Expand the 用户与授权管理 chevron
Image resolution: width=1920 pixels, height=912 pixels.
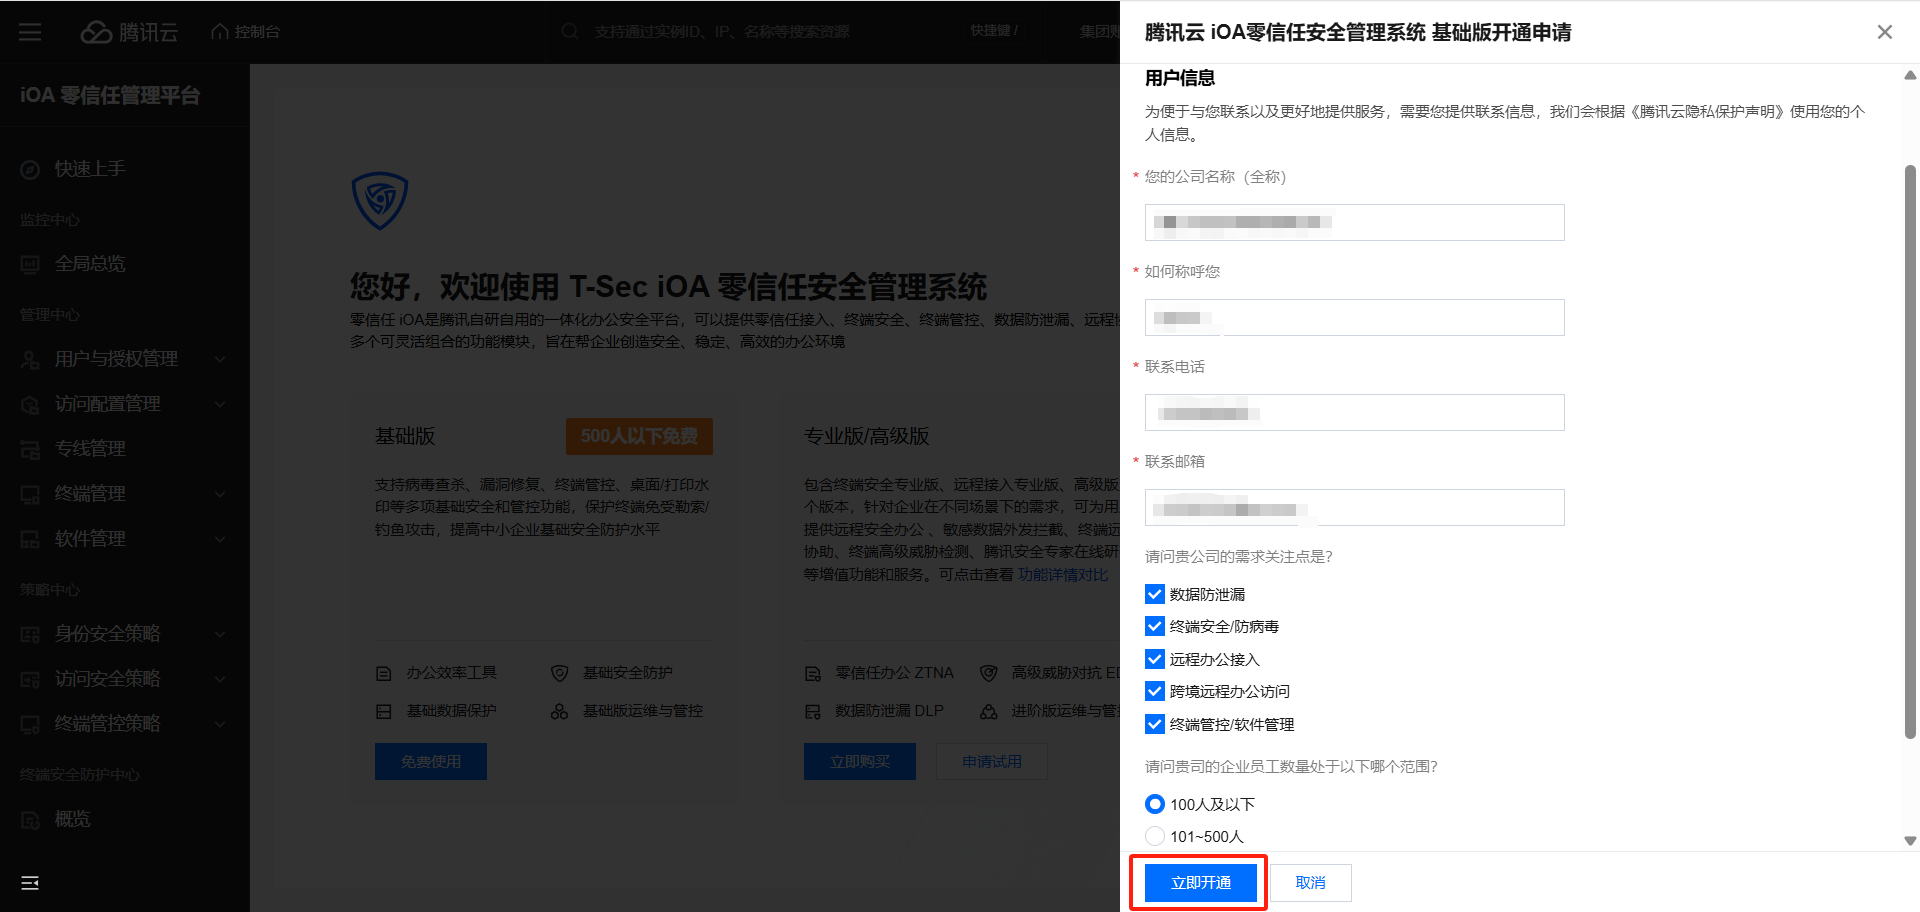click(x=220, y=359)
